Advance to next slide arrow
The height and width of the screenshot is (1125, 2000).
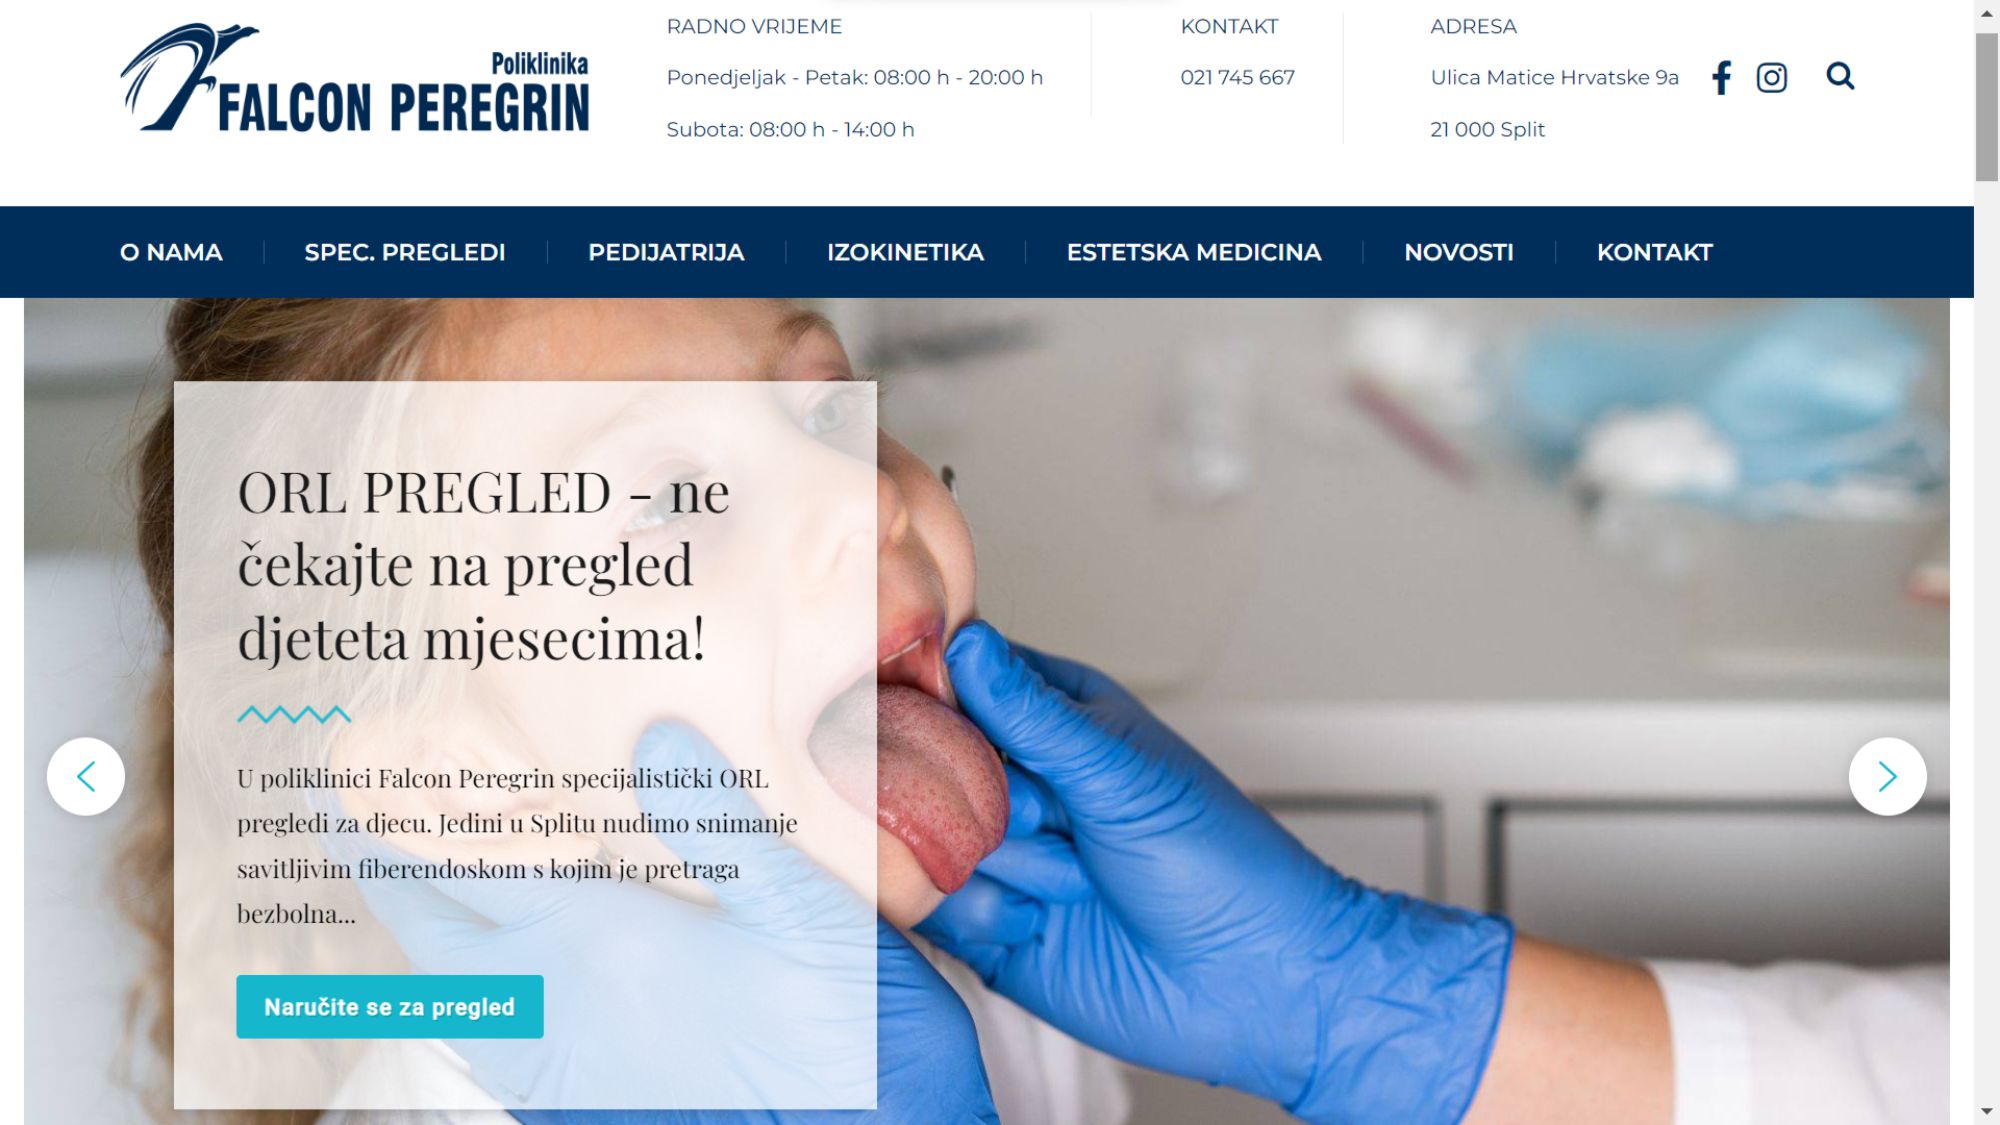[1887, 776]
